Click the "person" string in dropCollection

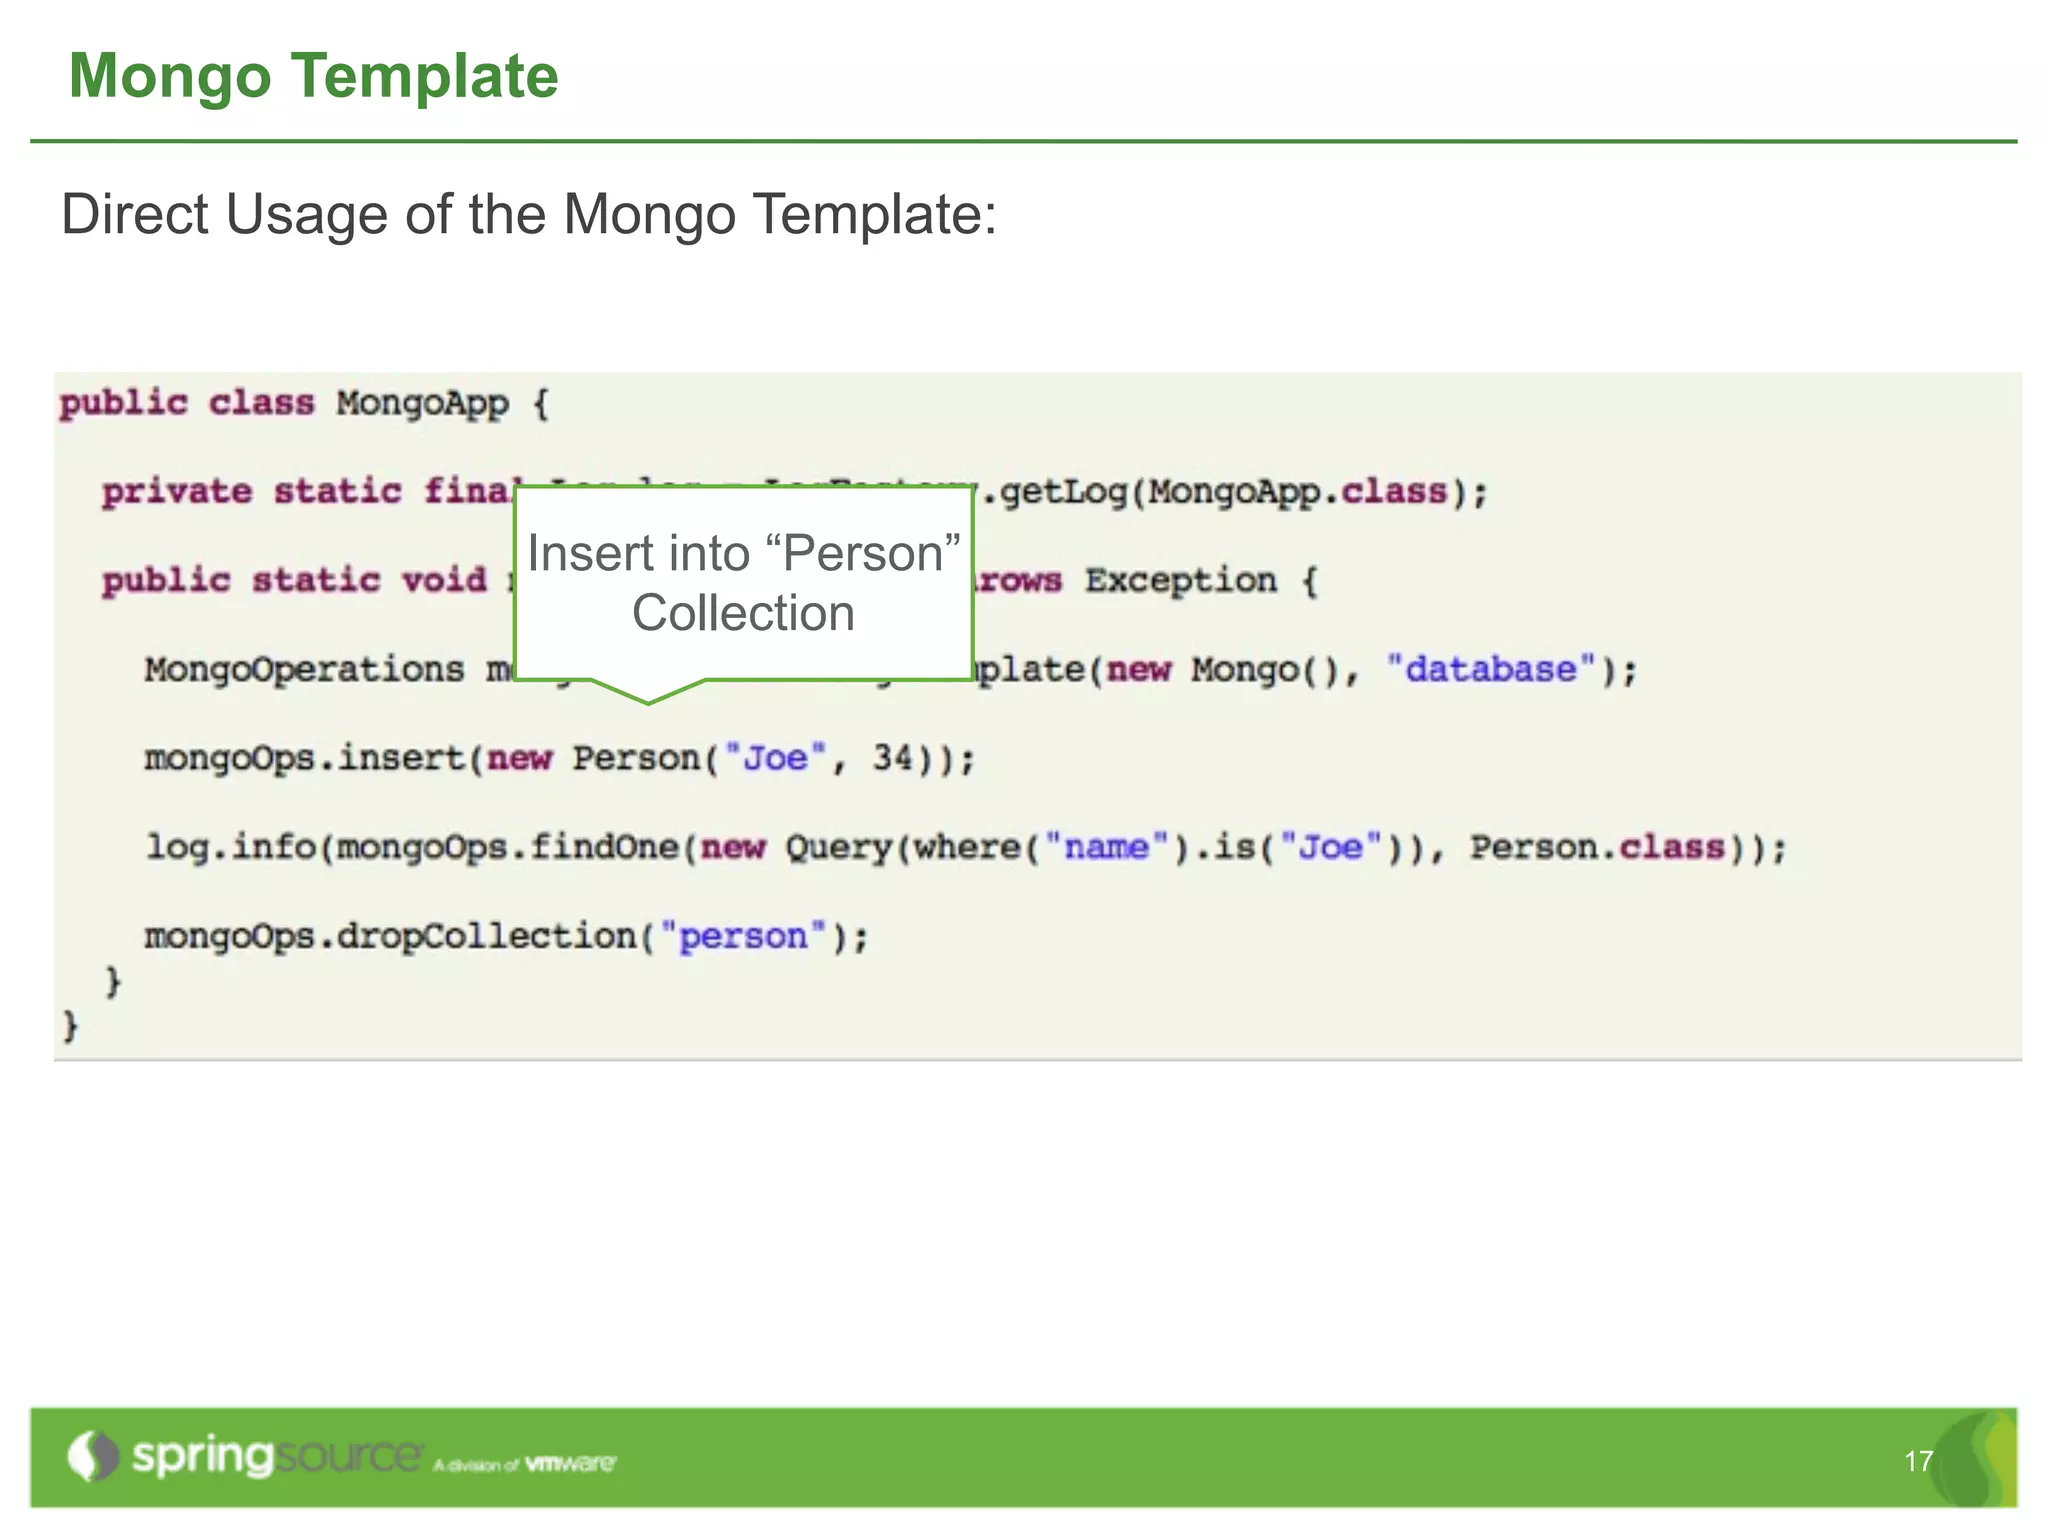tap(743, 936)
